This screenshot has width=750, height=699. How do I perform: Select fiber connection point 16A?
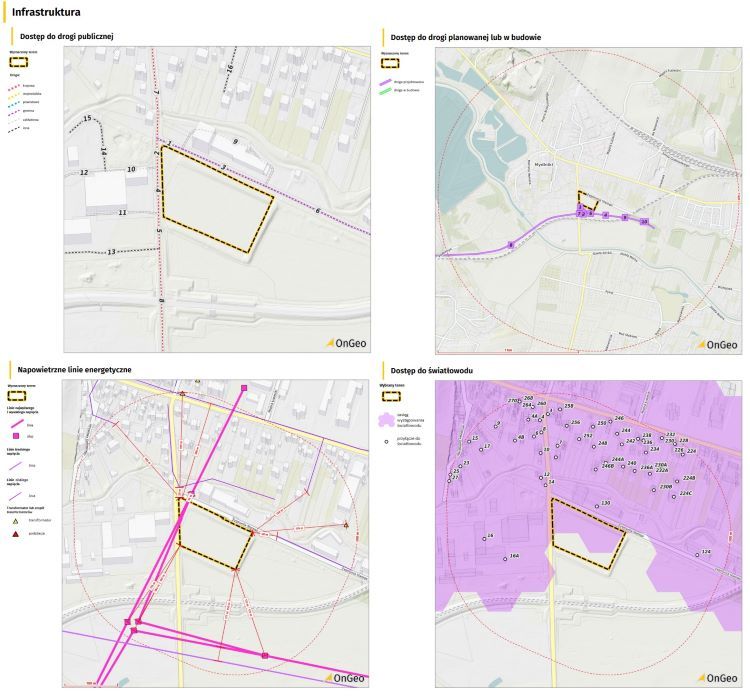point(506,559)
